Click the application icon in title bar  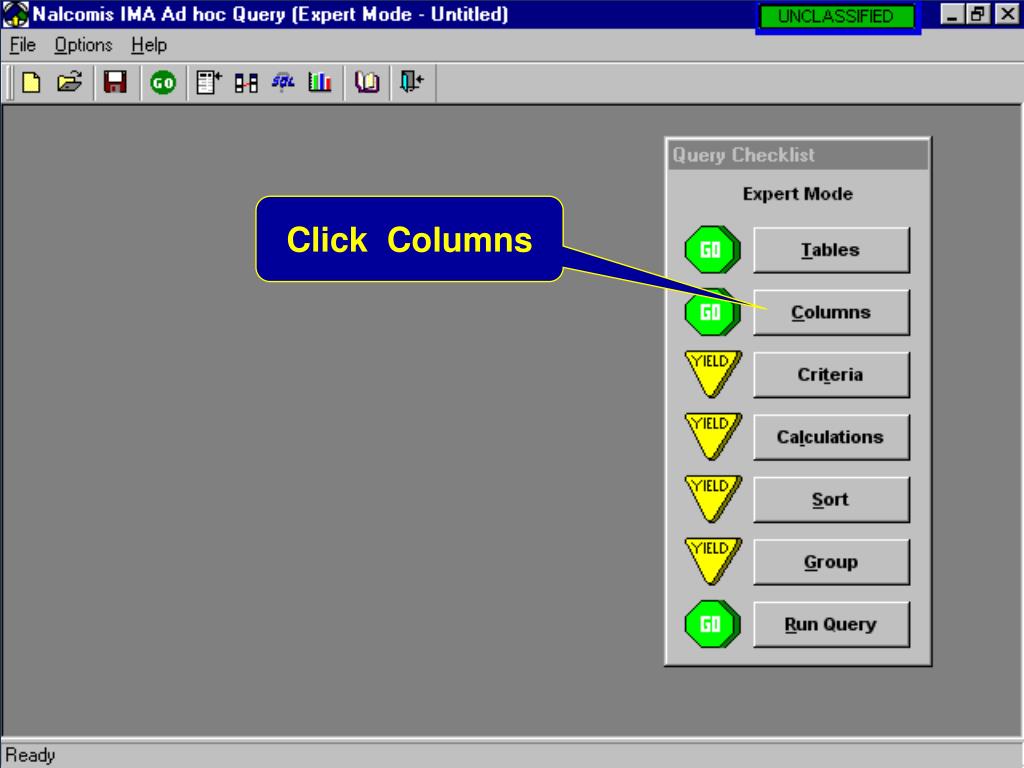tap(16, 14)
